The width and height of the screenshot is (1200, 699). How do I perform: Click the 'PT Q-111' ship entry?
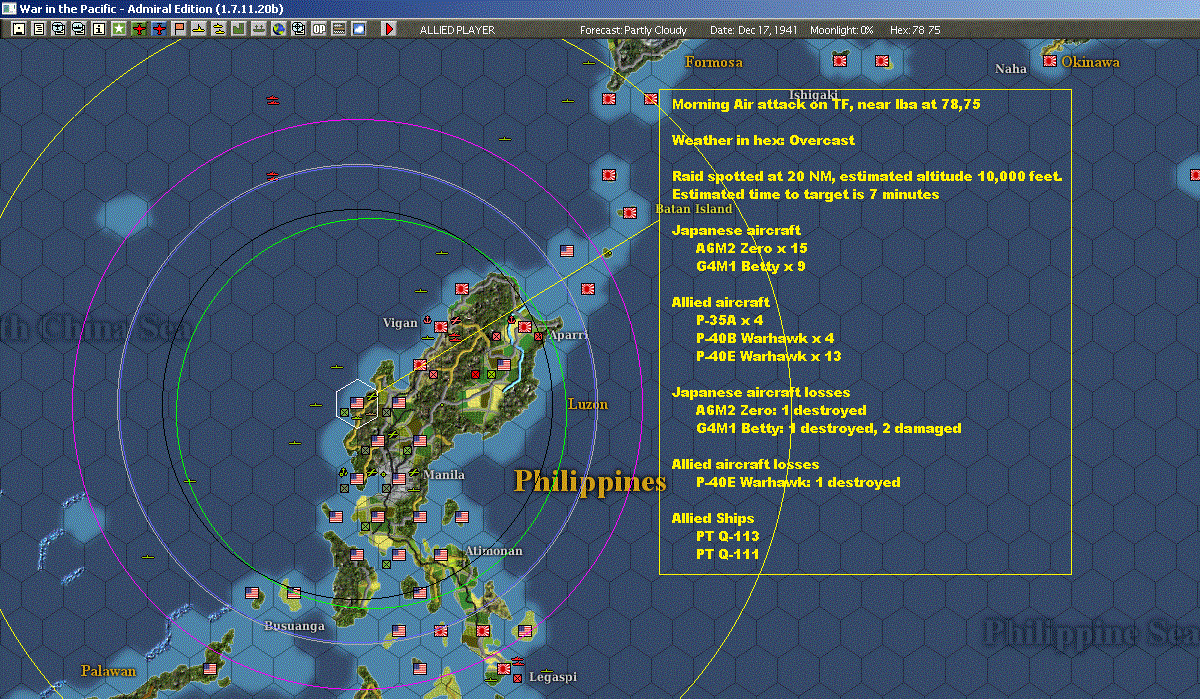click(x=727, y=554)
